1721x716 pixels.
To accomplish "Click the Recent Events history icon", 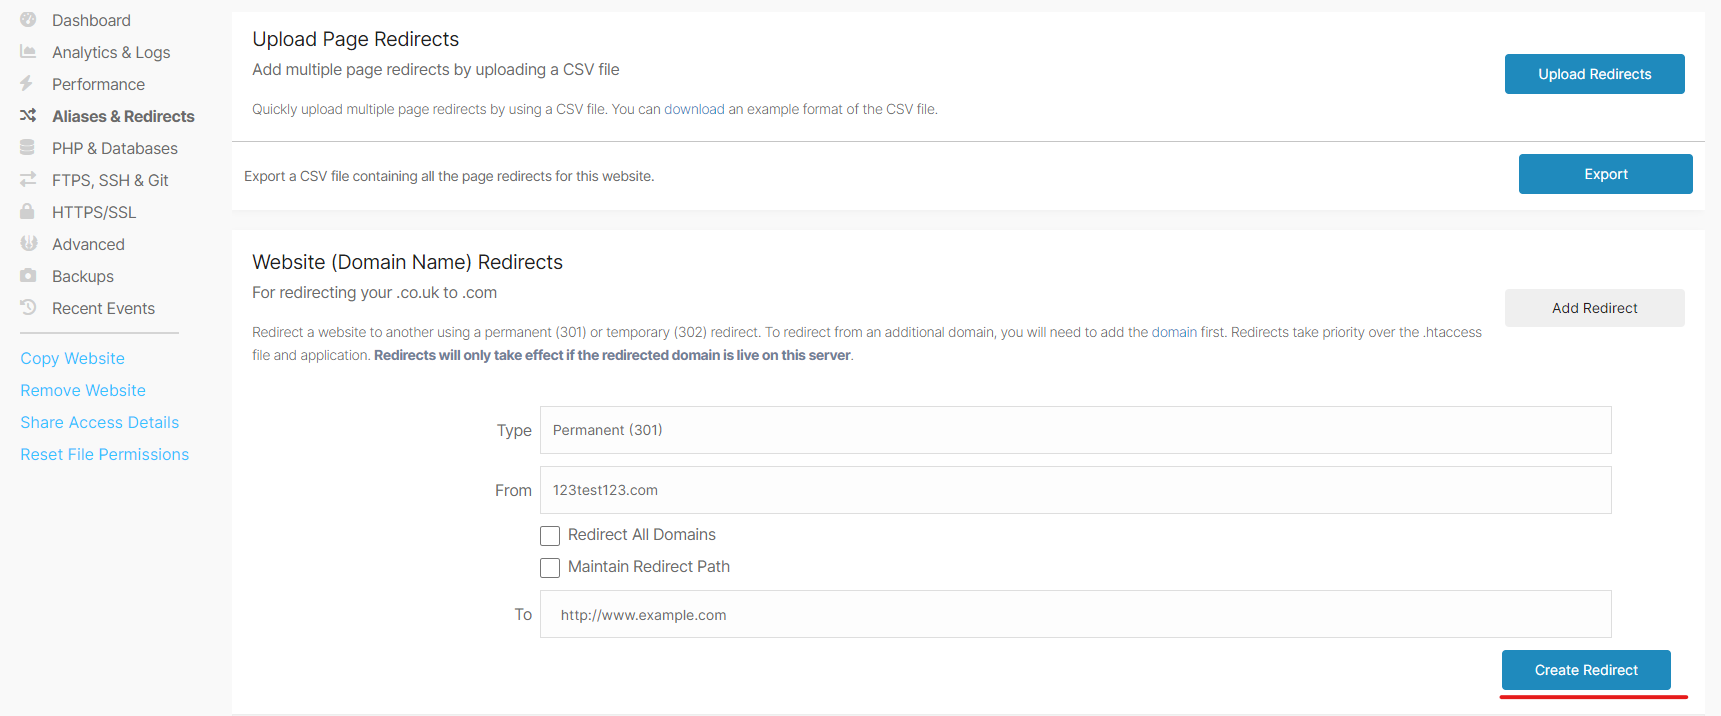I will 28,308.
